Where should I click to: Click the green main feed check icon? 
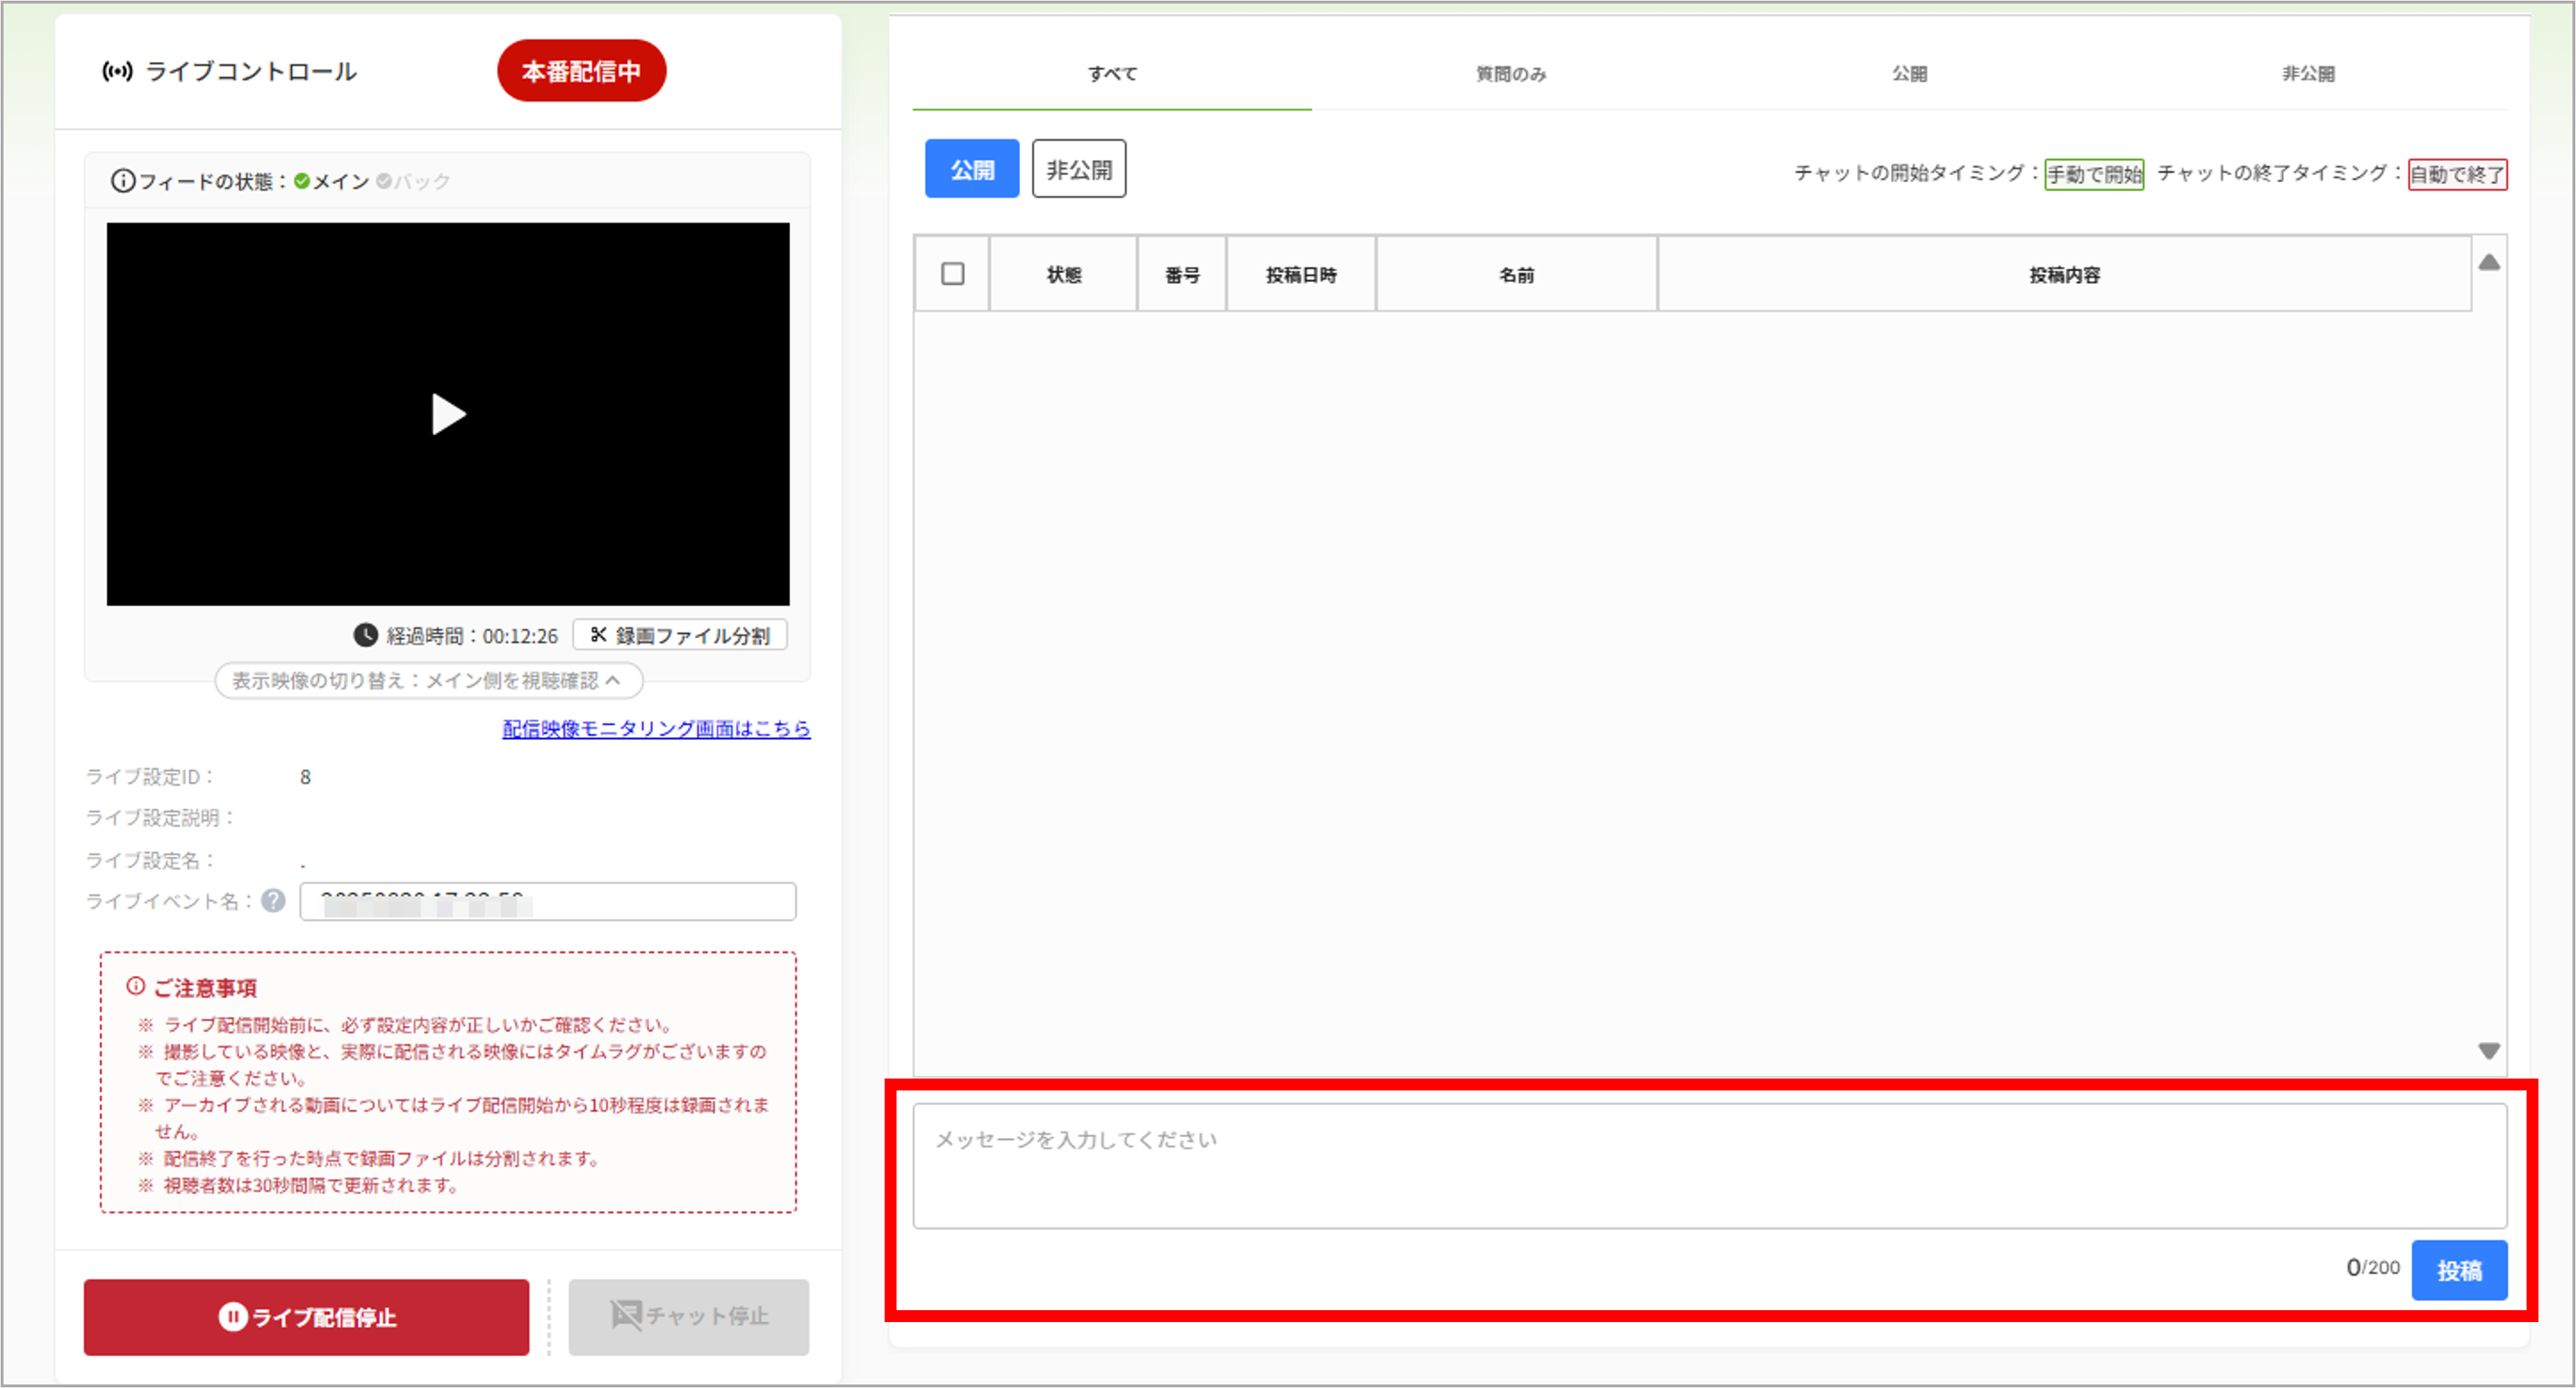point(301,181)
